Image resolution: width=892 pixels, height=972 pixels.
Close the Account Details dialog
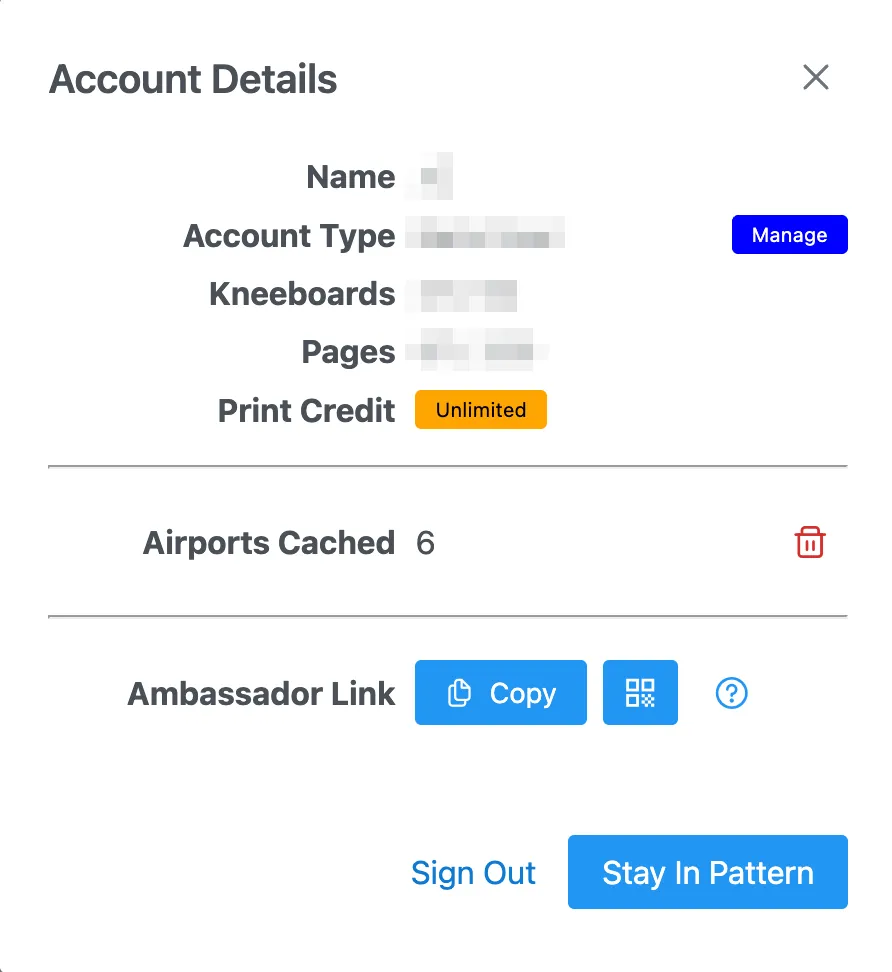point(816,77)
